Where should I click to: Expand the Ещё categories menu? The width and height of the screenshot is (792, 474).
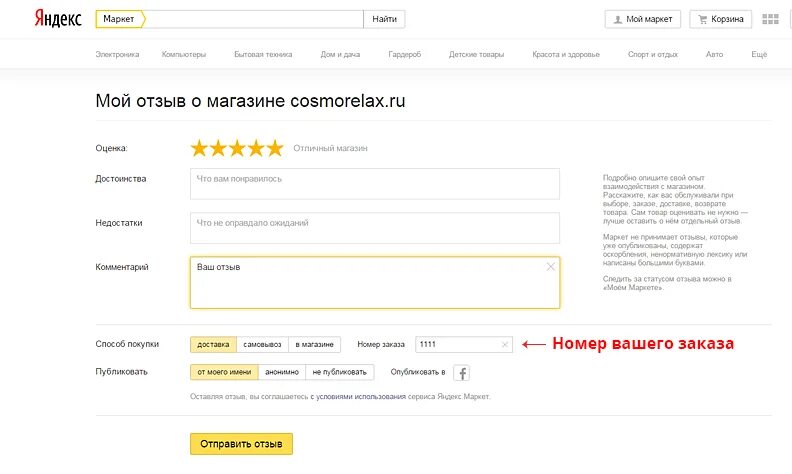tap(759, 54)
